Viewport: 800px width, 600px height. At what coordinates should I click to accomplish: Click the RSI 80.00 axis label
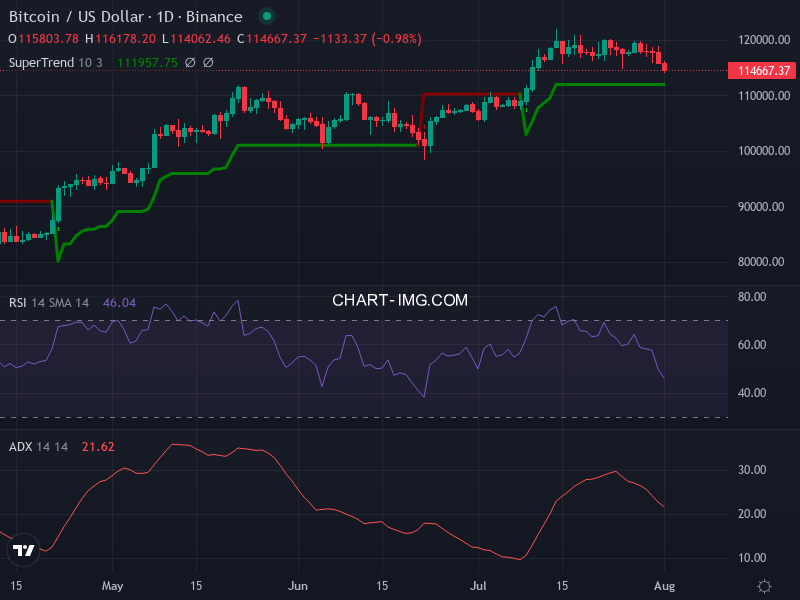coord(752,297)
